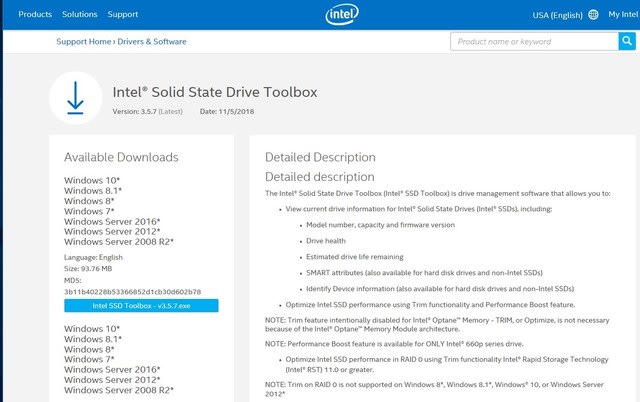Click first Windows 10* entry in downloads
This screenshot has width=640, height=402.
click(x=92, y=180)
